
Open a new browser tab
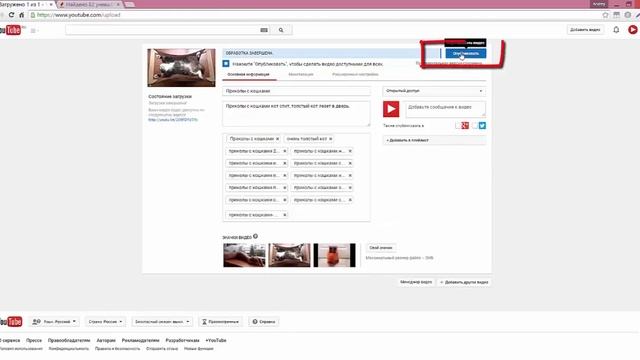pos(129,4)
